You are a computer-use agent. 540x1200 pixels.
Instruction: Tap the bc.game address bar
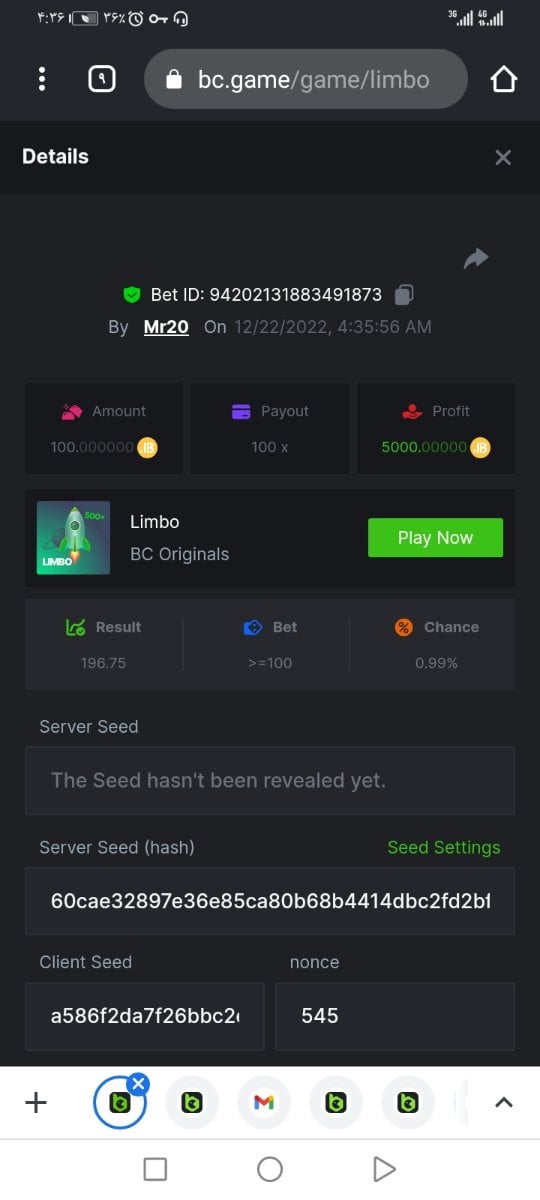[306, 79]
